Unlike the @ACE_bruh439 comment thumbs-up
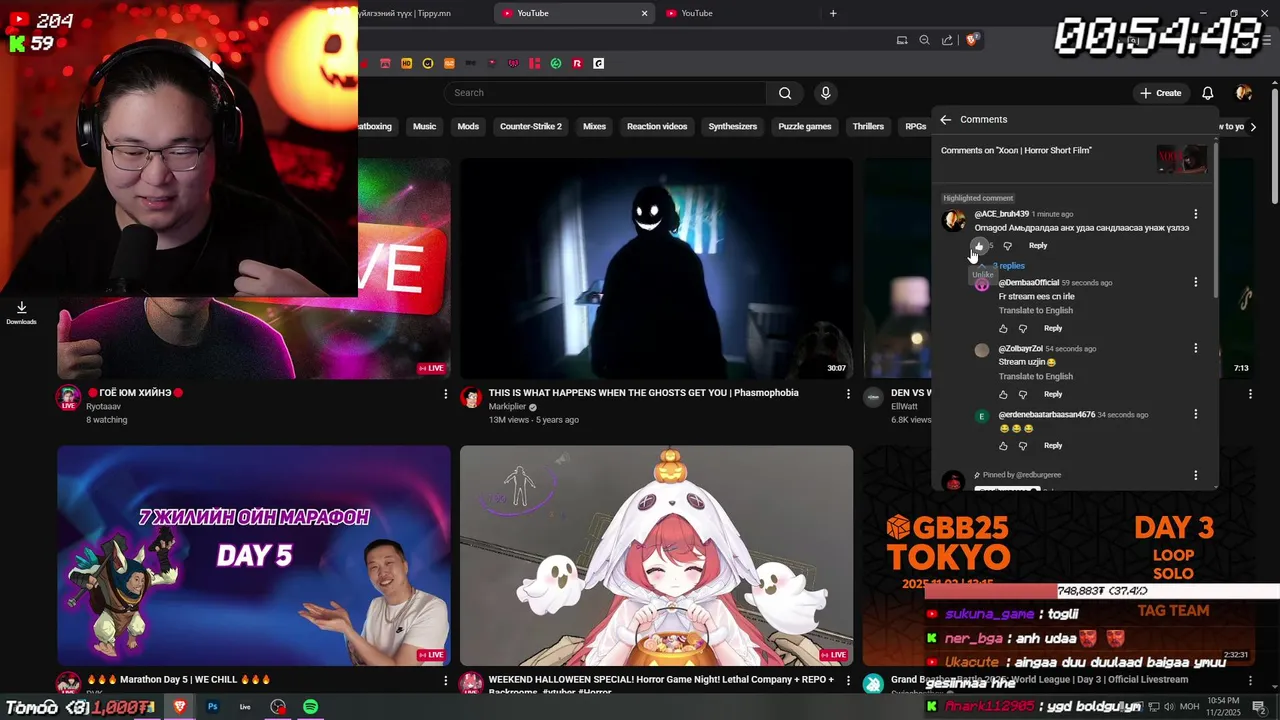This screenshot has width=1280, height=720. click(979, 246)
